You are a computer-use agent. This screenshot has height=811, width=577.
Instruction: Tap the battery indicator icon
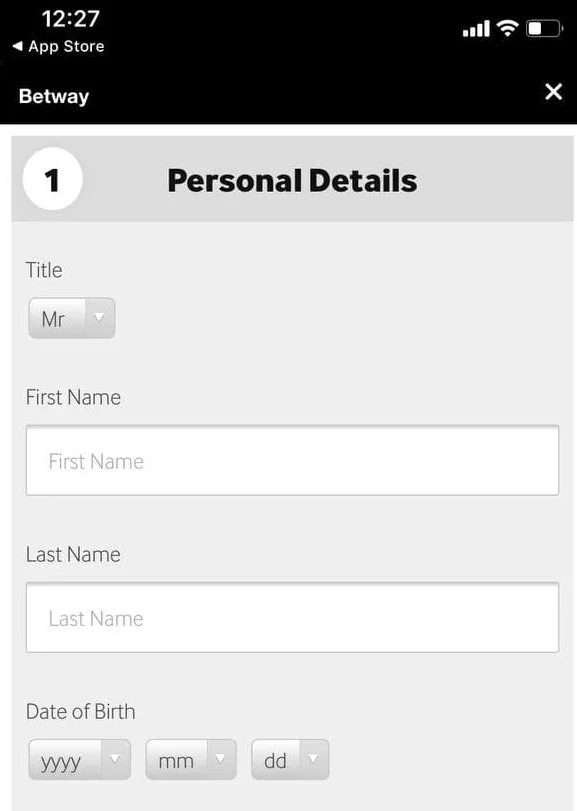point(544,28)
